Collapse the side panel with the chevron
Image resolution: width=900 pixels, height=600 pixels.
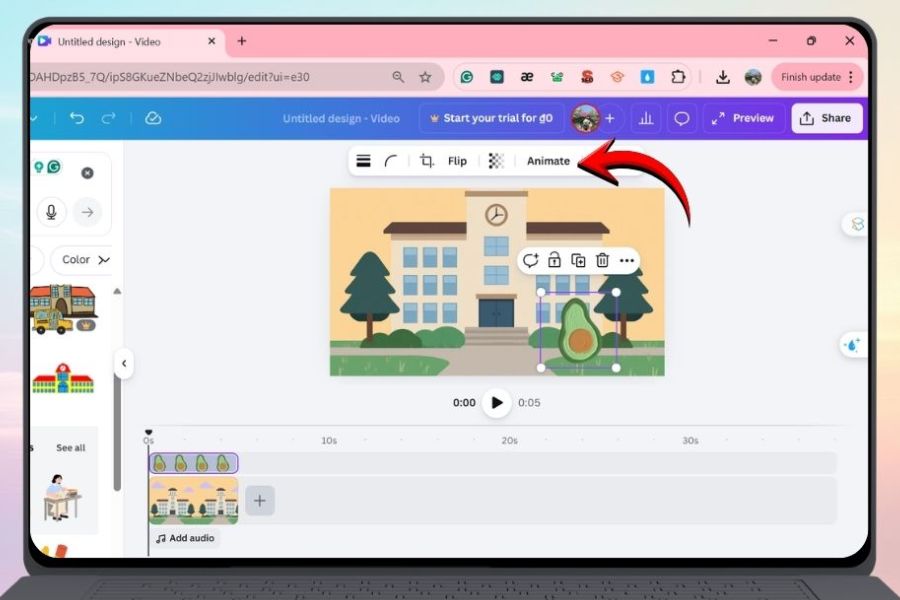pyautogui.click(x=123, y=363)
